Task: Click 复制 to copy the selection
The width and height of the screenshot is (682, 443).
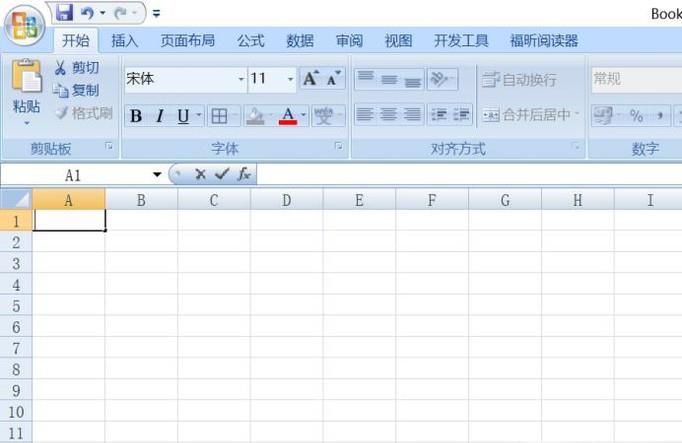Action: pos(76,90)
